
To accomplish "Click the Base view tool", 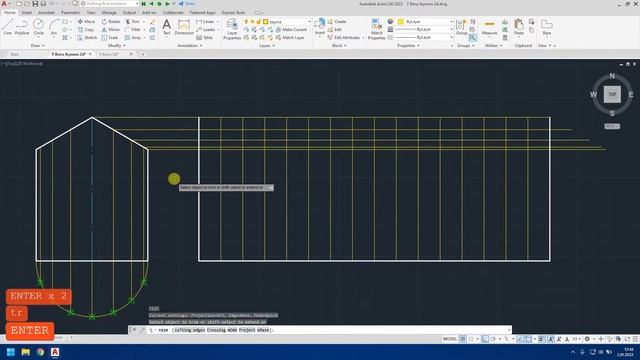I will [x=547, y=27].
